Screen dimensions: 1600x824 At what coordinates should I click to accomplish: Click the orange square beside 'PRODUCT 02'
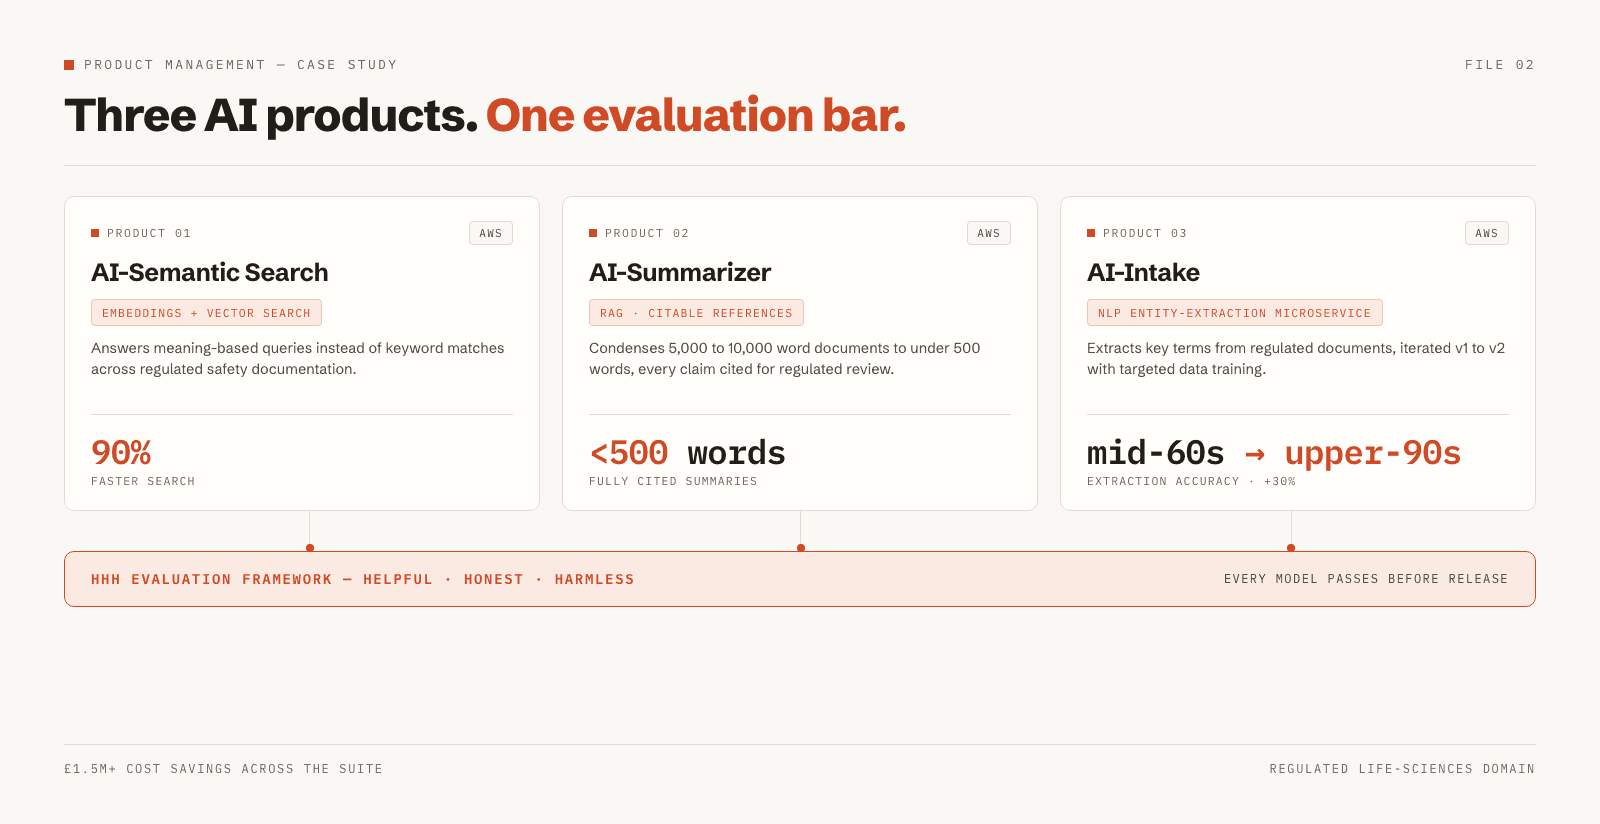(x=593, y=233)
